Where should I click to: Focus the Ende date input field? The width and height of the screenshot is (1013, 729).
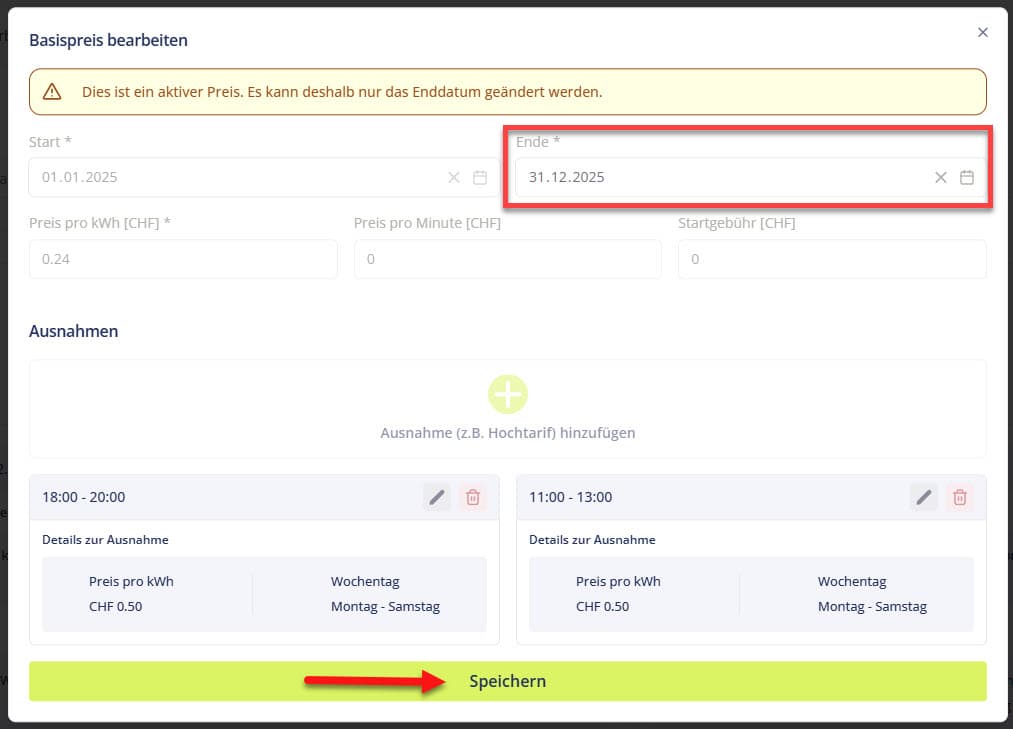click(x=720, y=177)
